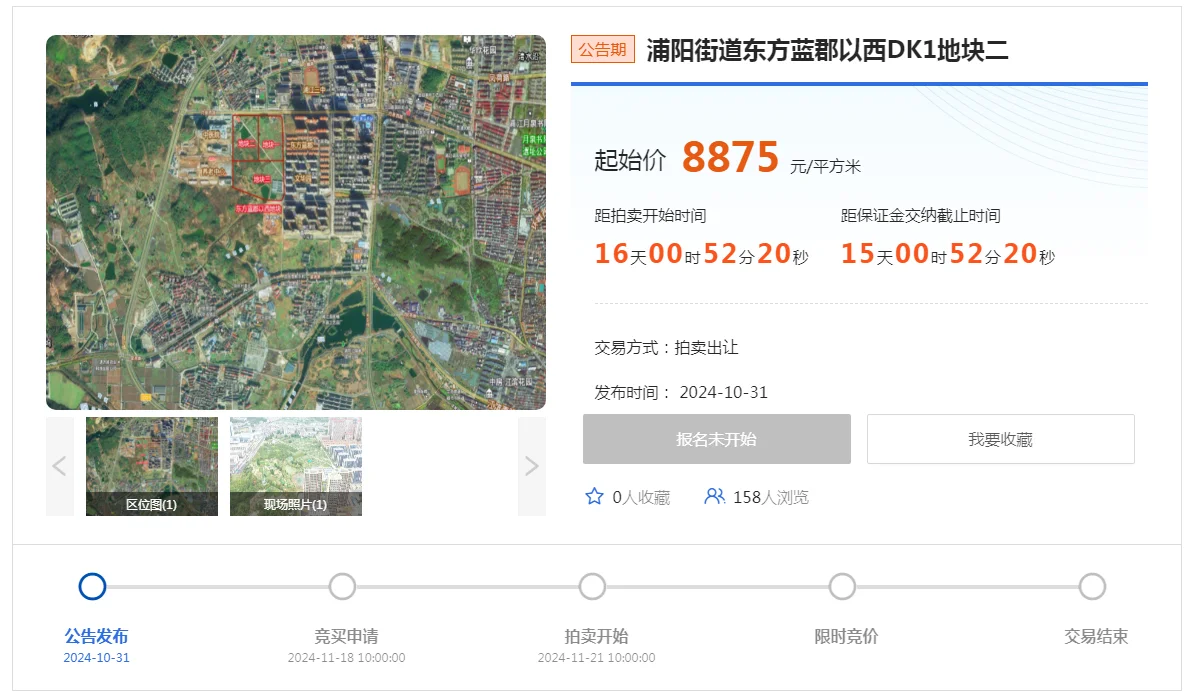
Task: Click the 起始价 label
Action: click(629, 160)
